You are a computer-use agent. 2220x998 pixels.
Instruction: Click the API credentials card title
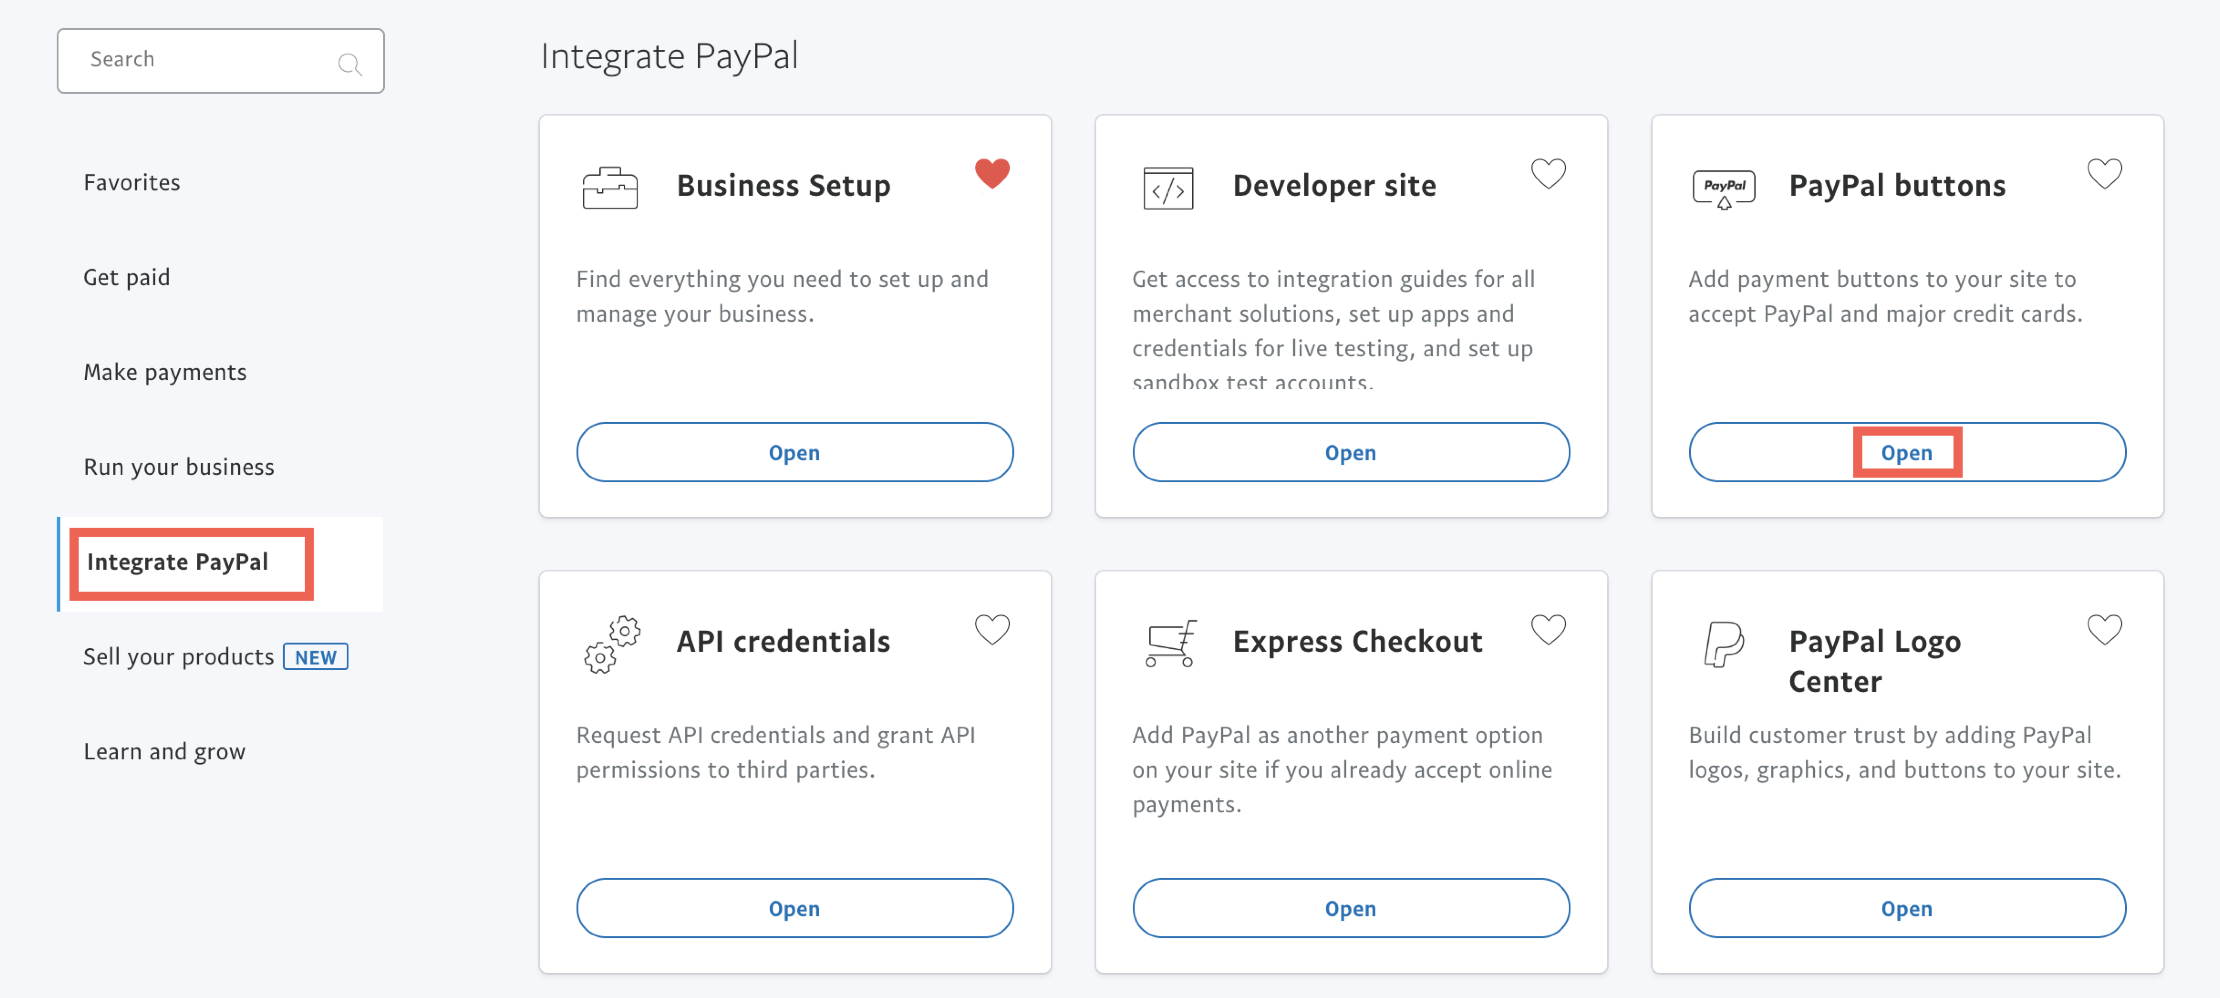point(784,641)
